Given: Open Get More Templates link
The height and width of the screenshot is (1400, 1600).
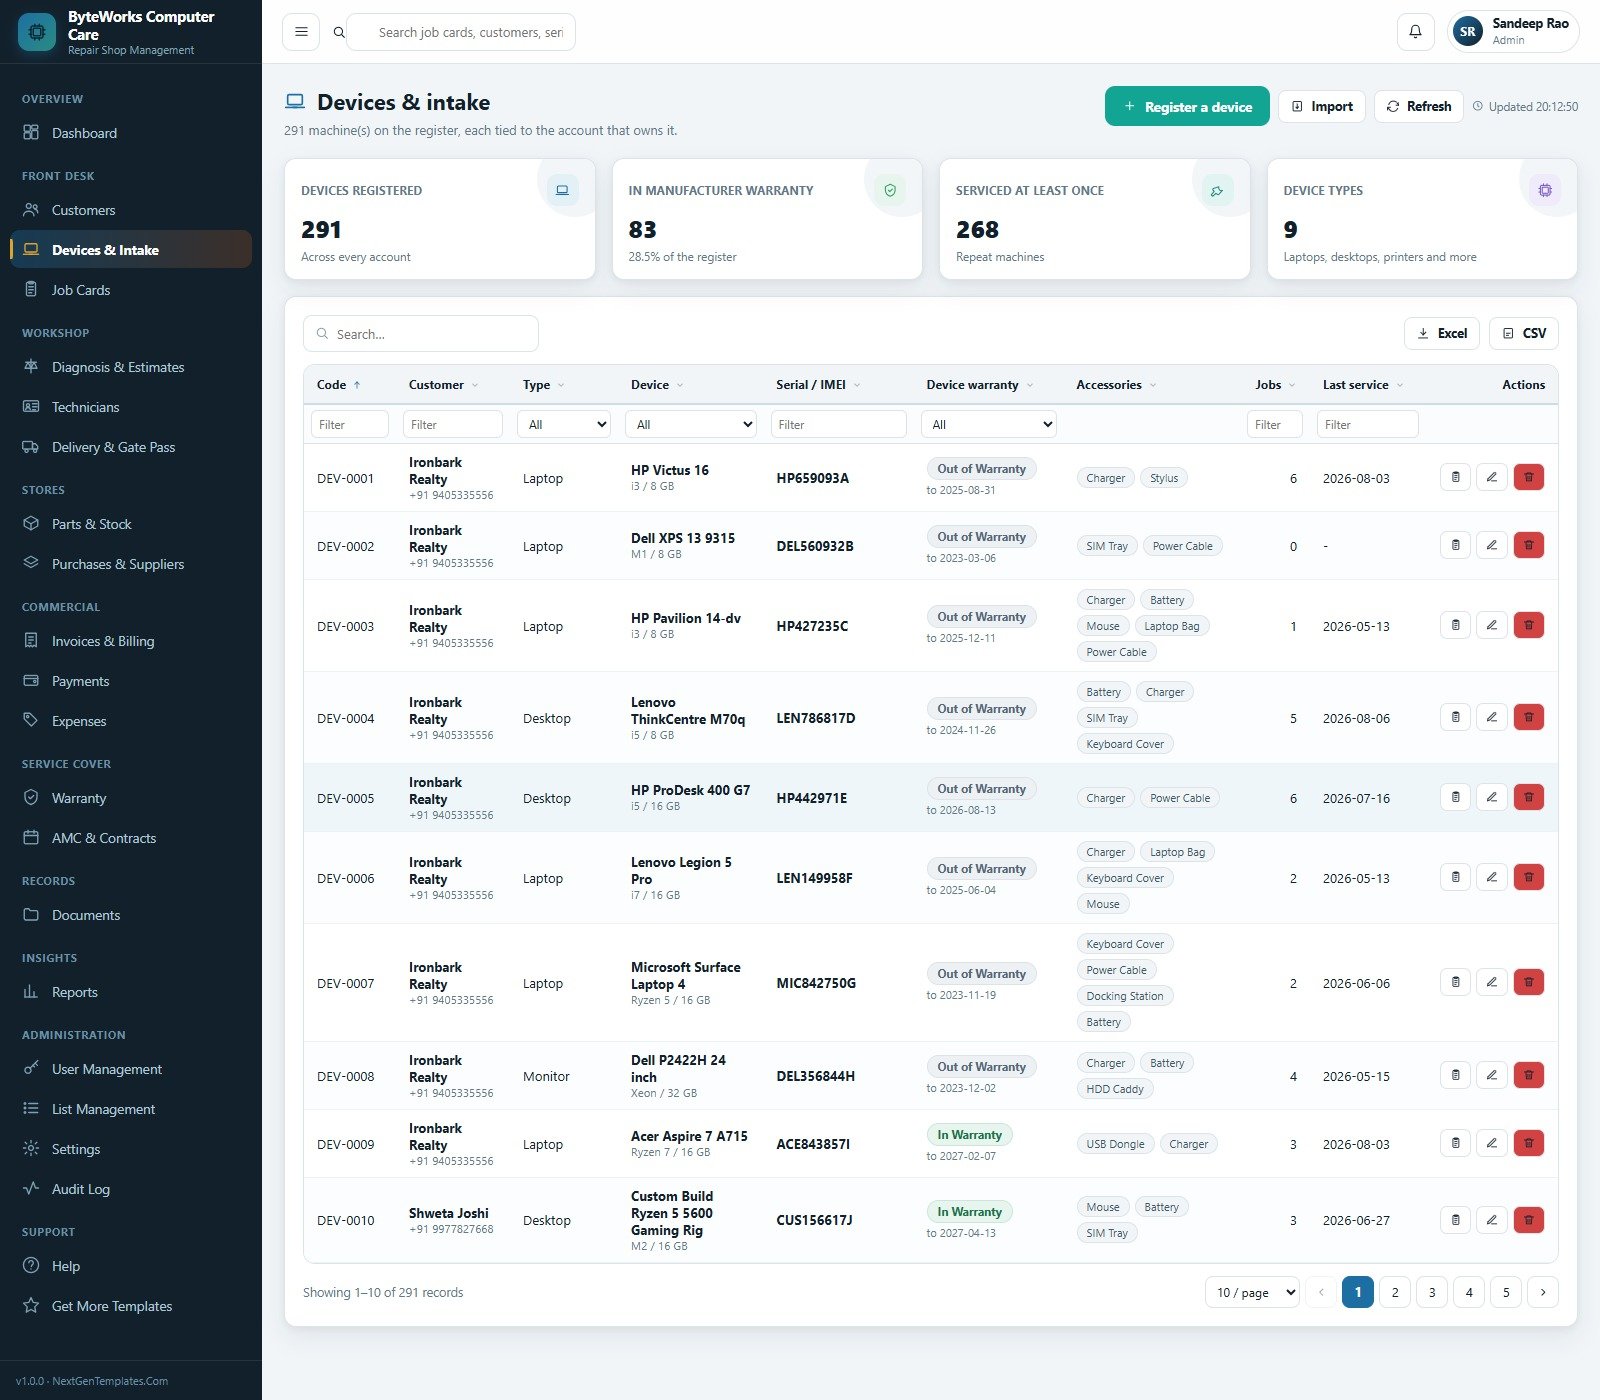Looking at the screenshot, I should pos(131,1306).
